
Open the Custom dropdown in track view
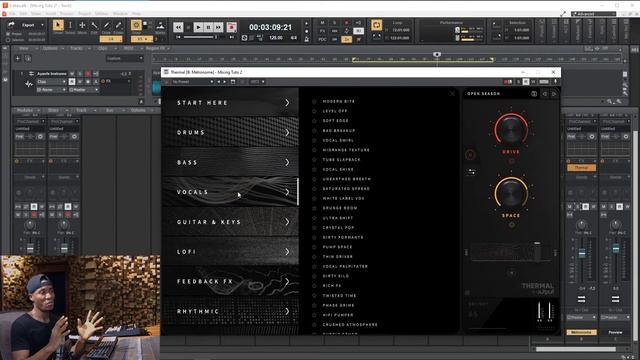[124, 58]
